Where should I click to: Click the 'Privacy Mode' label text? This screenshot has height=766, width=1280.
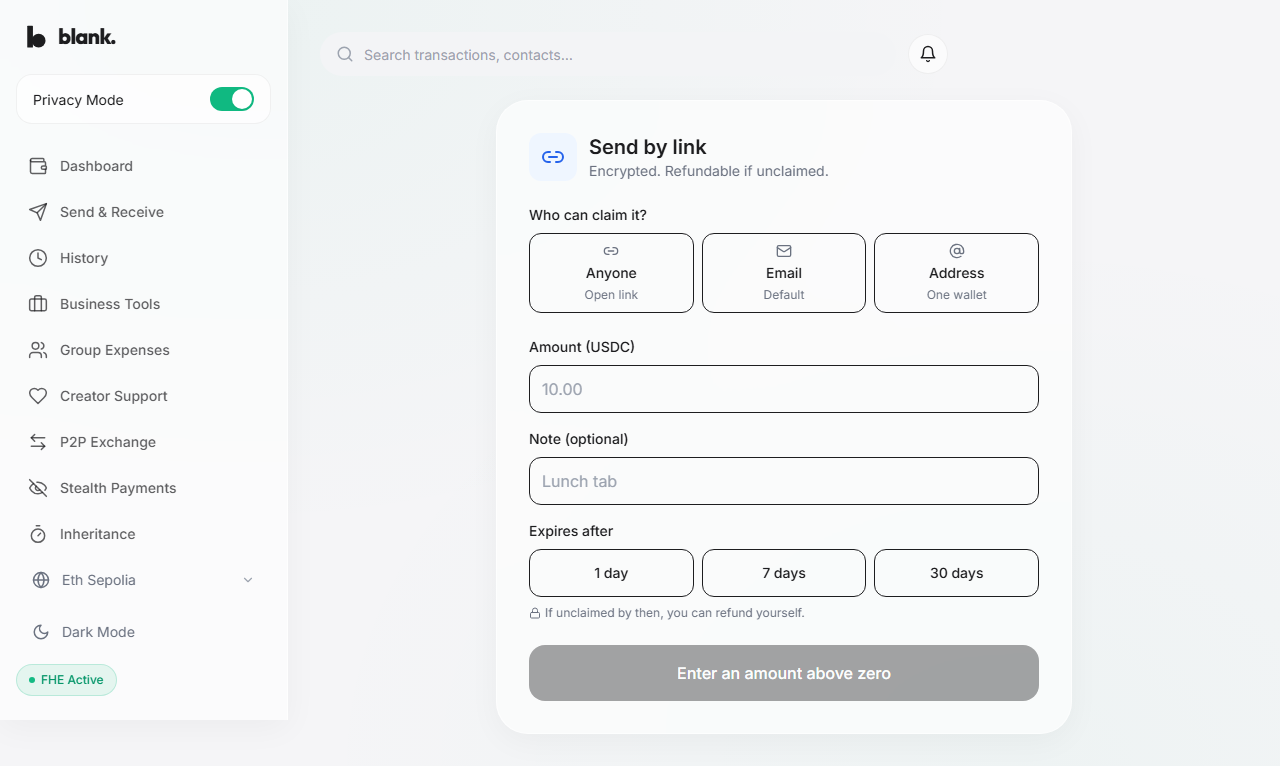pos(78,100)
